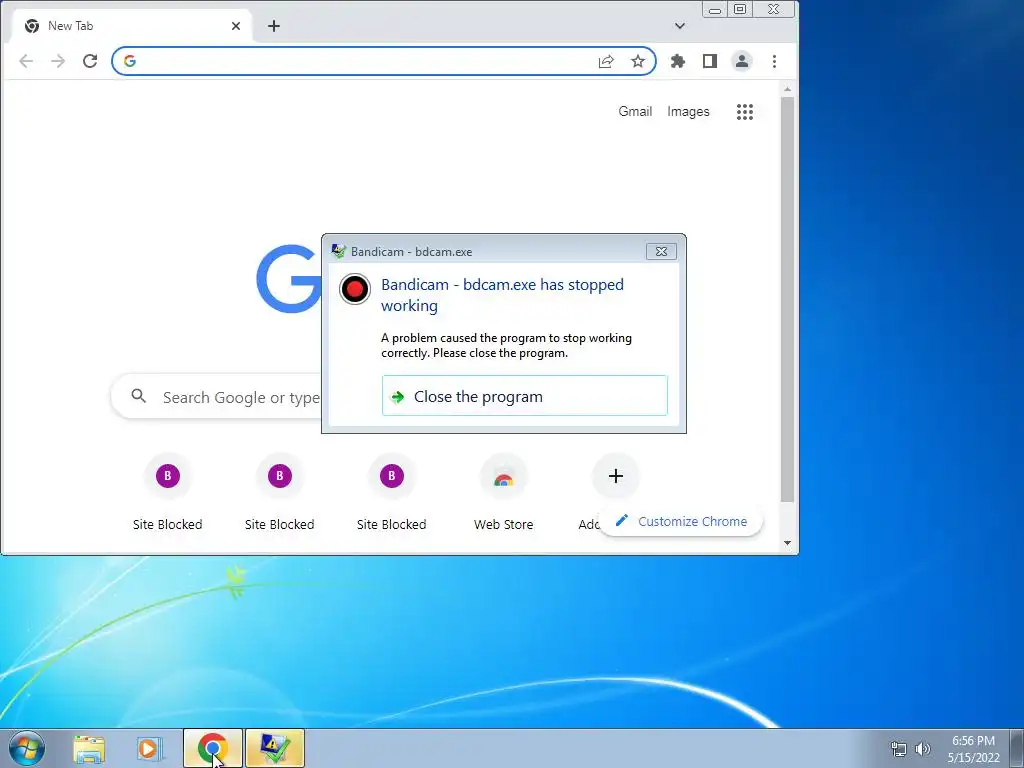This screenshot has height=768, width=1024.
Task: Select the New Tab tab
Action: [x=133, y=26]
